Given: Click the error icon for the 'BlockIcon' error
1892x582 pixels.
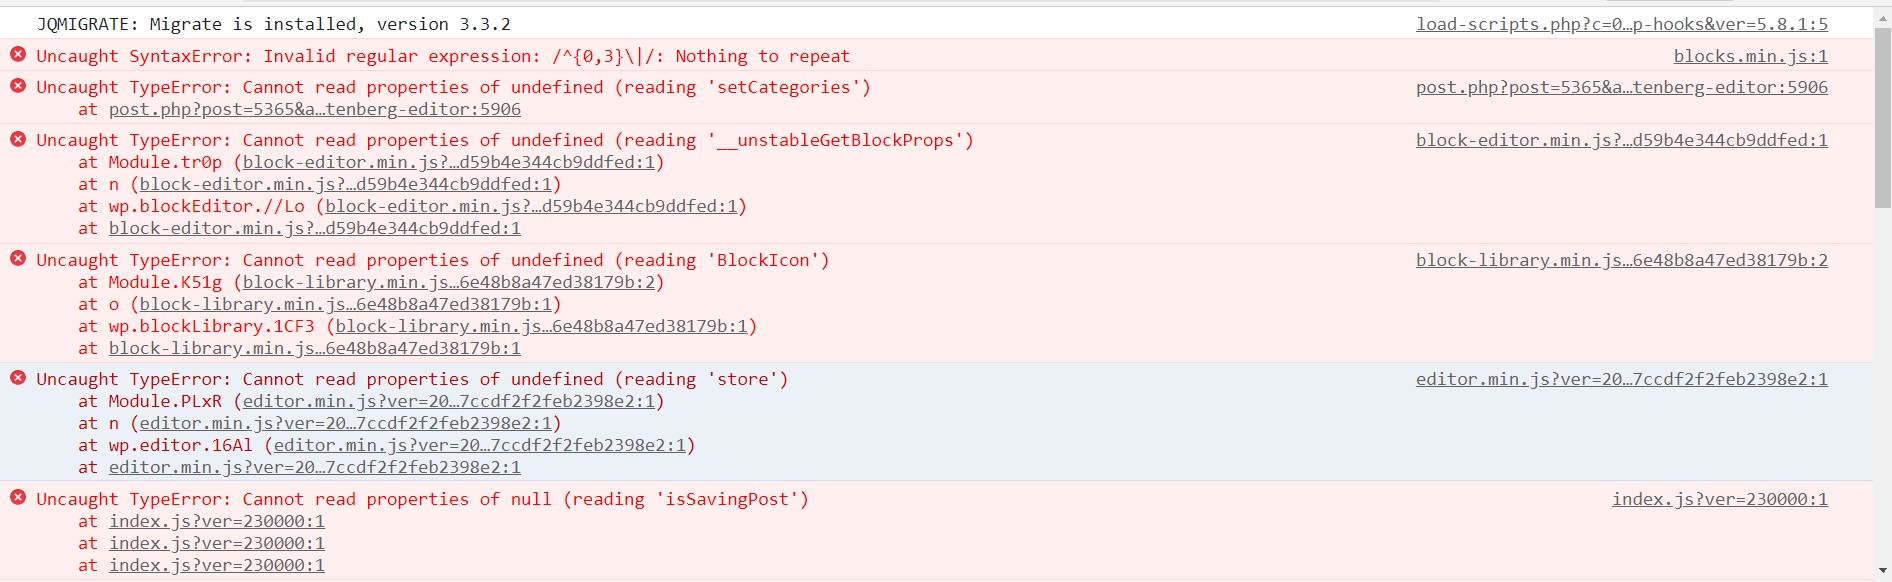Looking at the screenshot, I should pyautogui.click(x=18, y=259).
